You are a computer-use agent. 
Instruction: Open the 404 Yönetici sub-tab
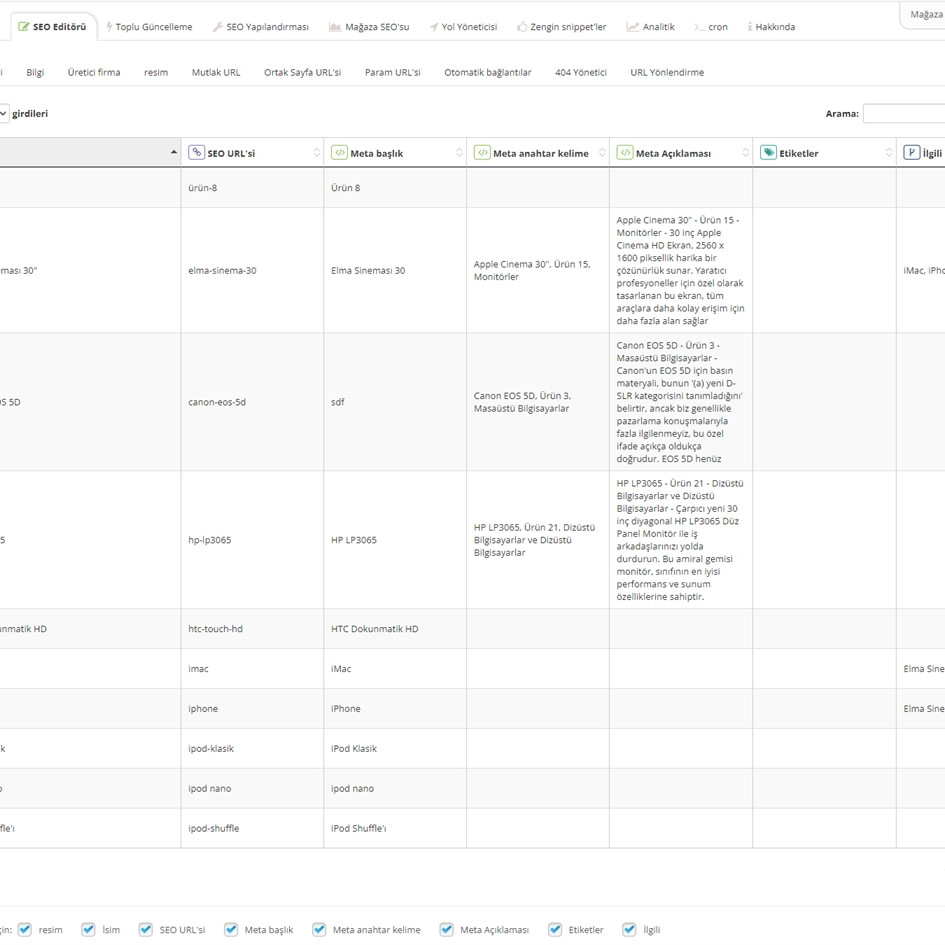point(581,72)
